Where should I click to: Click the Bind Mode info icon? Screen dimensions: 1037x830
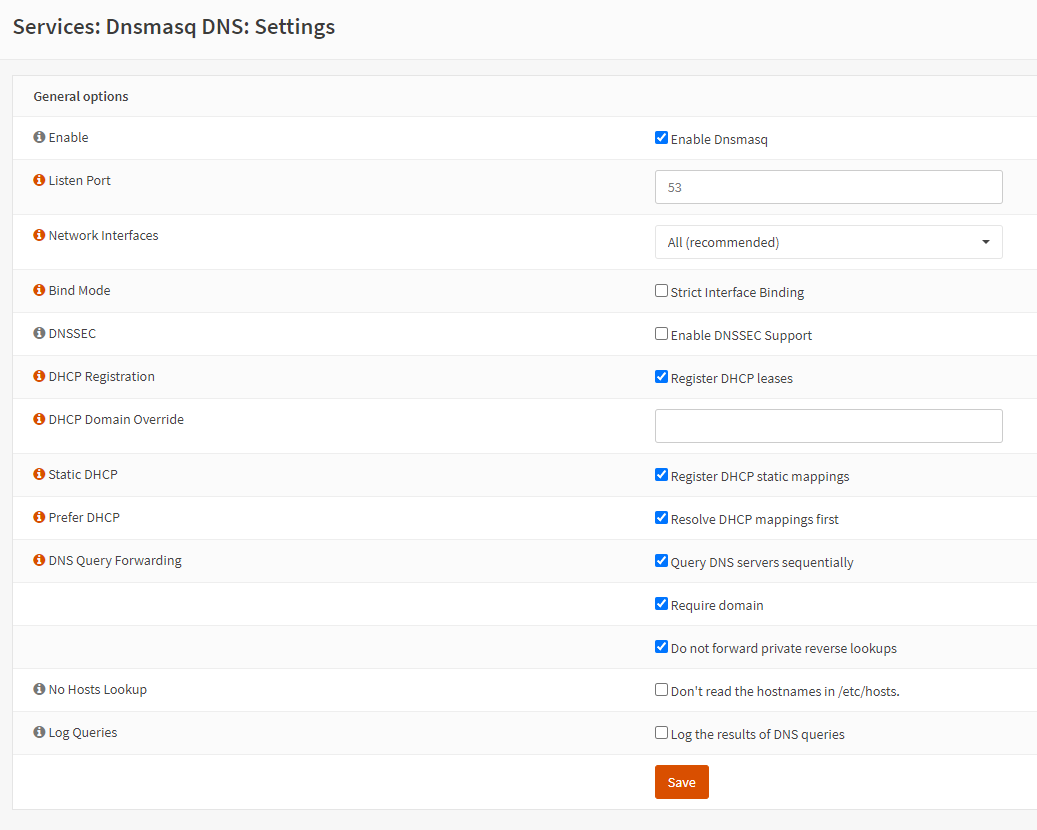39,290
